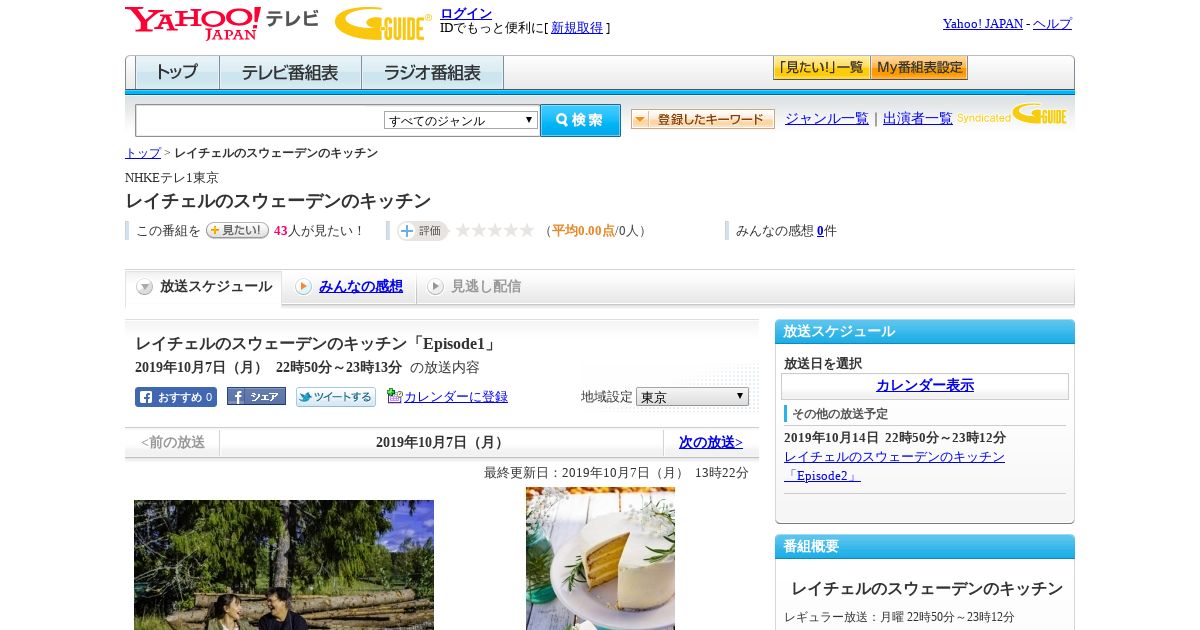
Task: Select the トップ navigation tab
Action: click(x=177, y=73)
